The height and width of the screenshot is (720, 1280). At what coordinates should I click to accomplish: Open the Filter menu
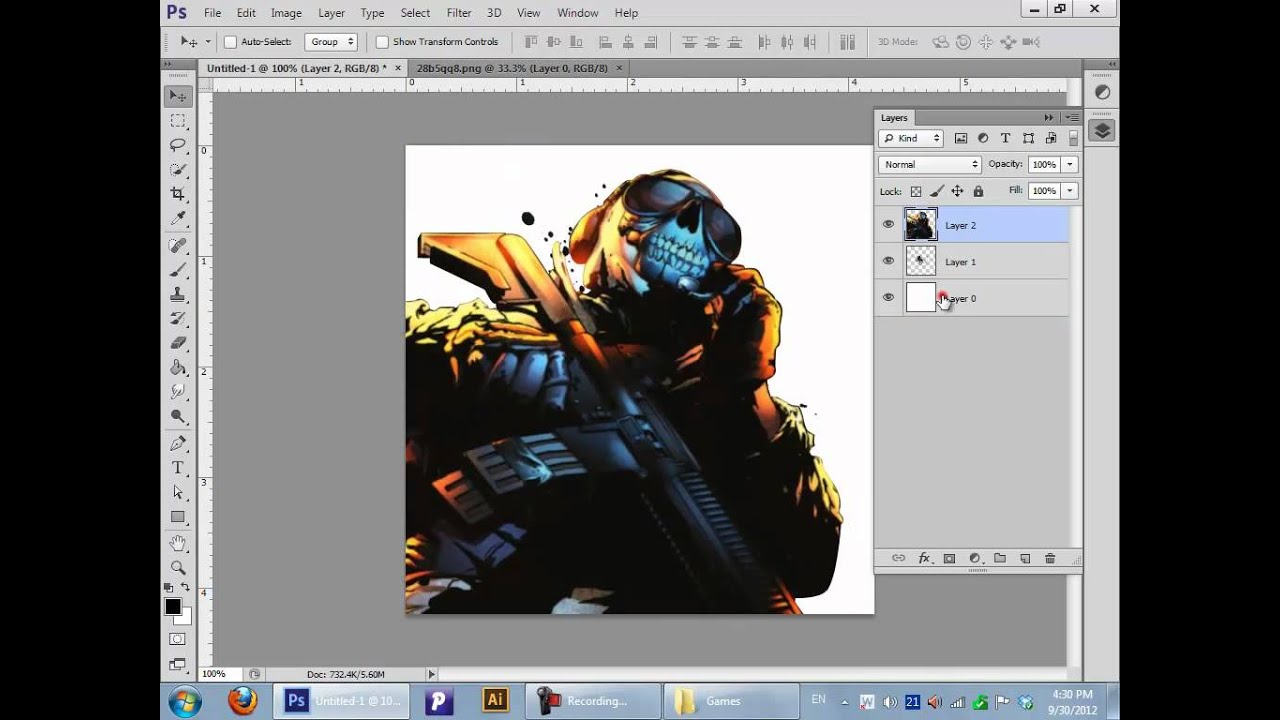point(459,13)
